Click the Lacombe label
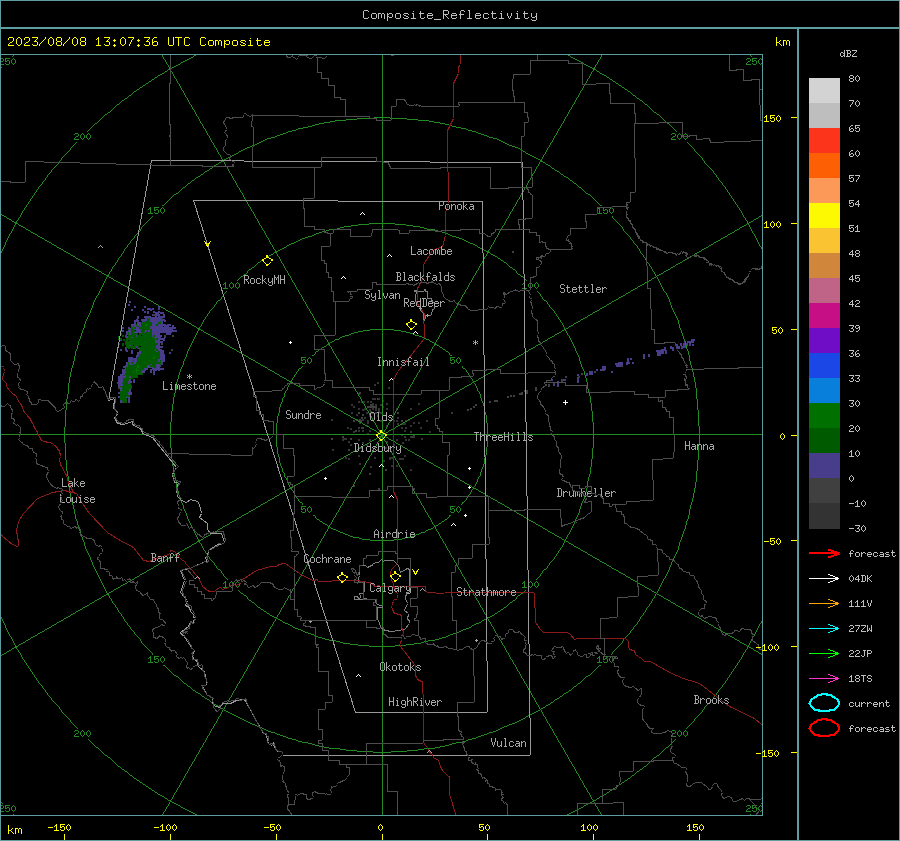The height and width of the screenshot is (841, 900). click(431, 251)
